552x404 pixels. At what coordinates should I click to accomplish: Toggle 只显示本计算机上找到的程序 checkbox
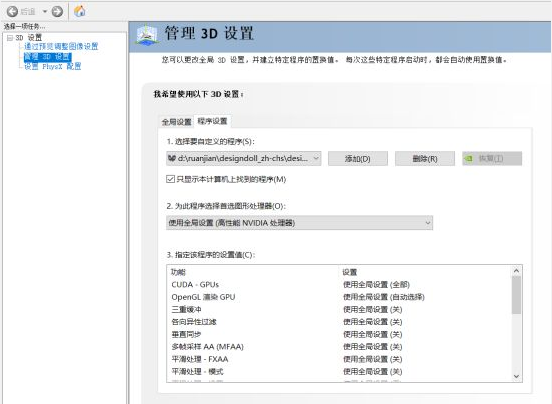170,179
